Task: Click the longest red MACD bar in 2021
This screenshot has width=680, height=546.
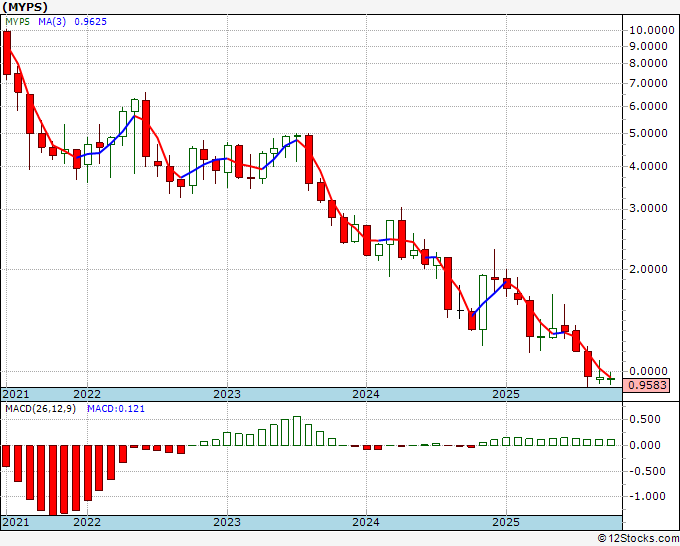Action: pos(53,480)
